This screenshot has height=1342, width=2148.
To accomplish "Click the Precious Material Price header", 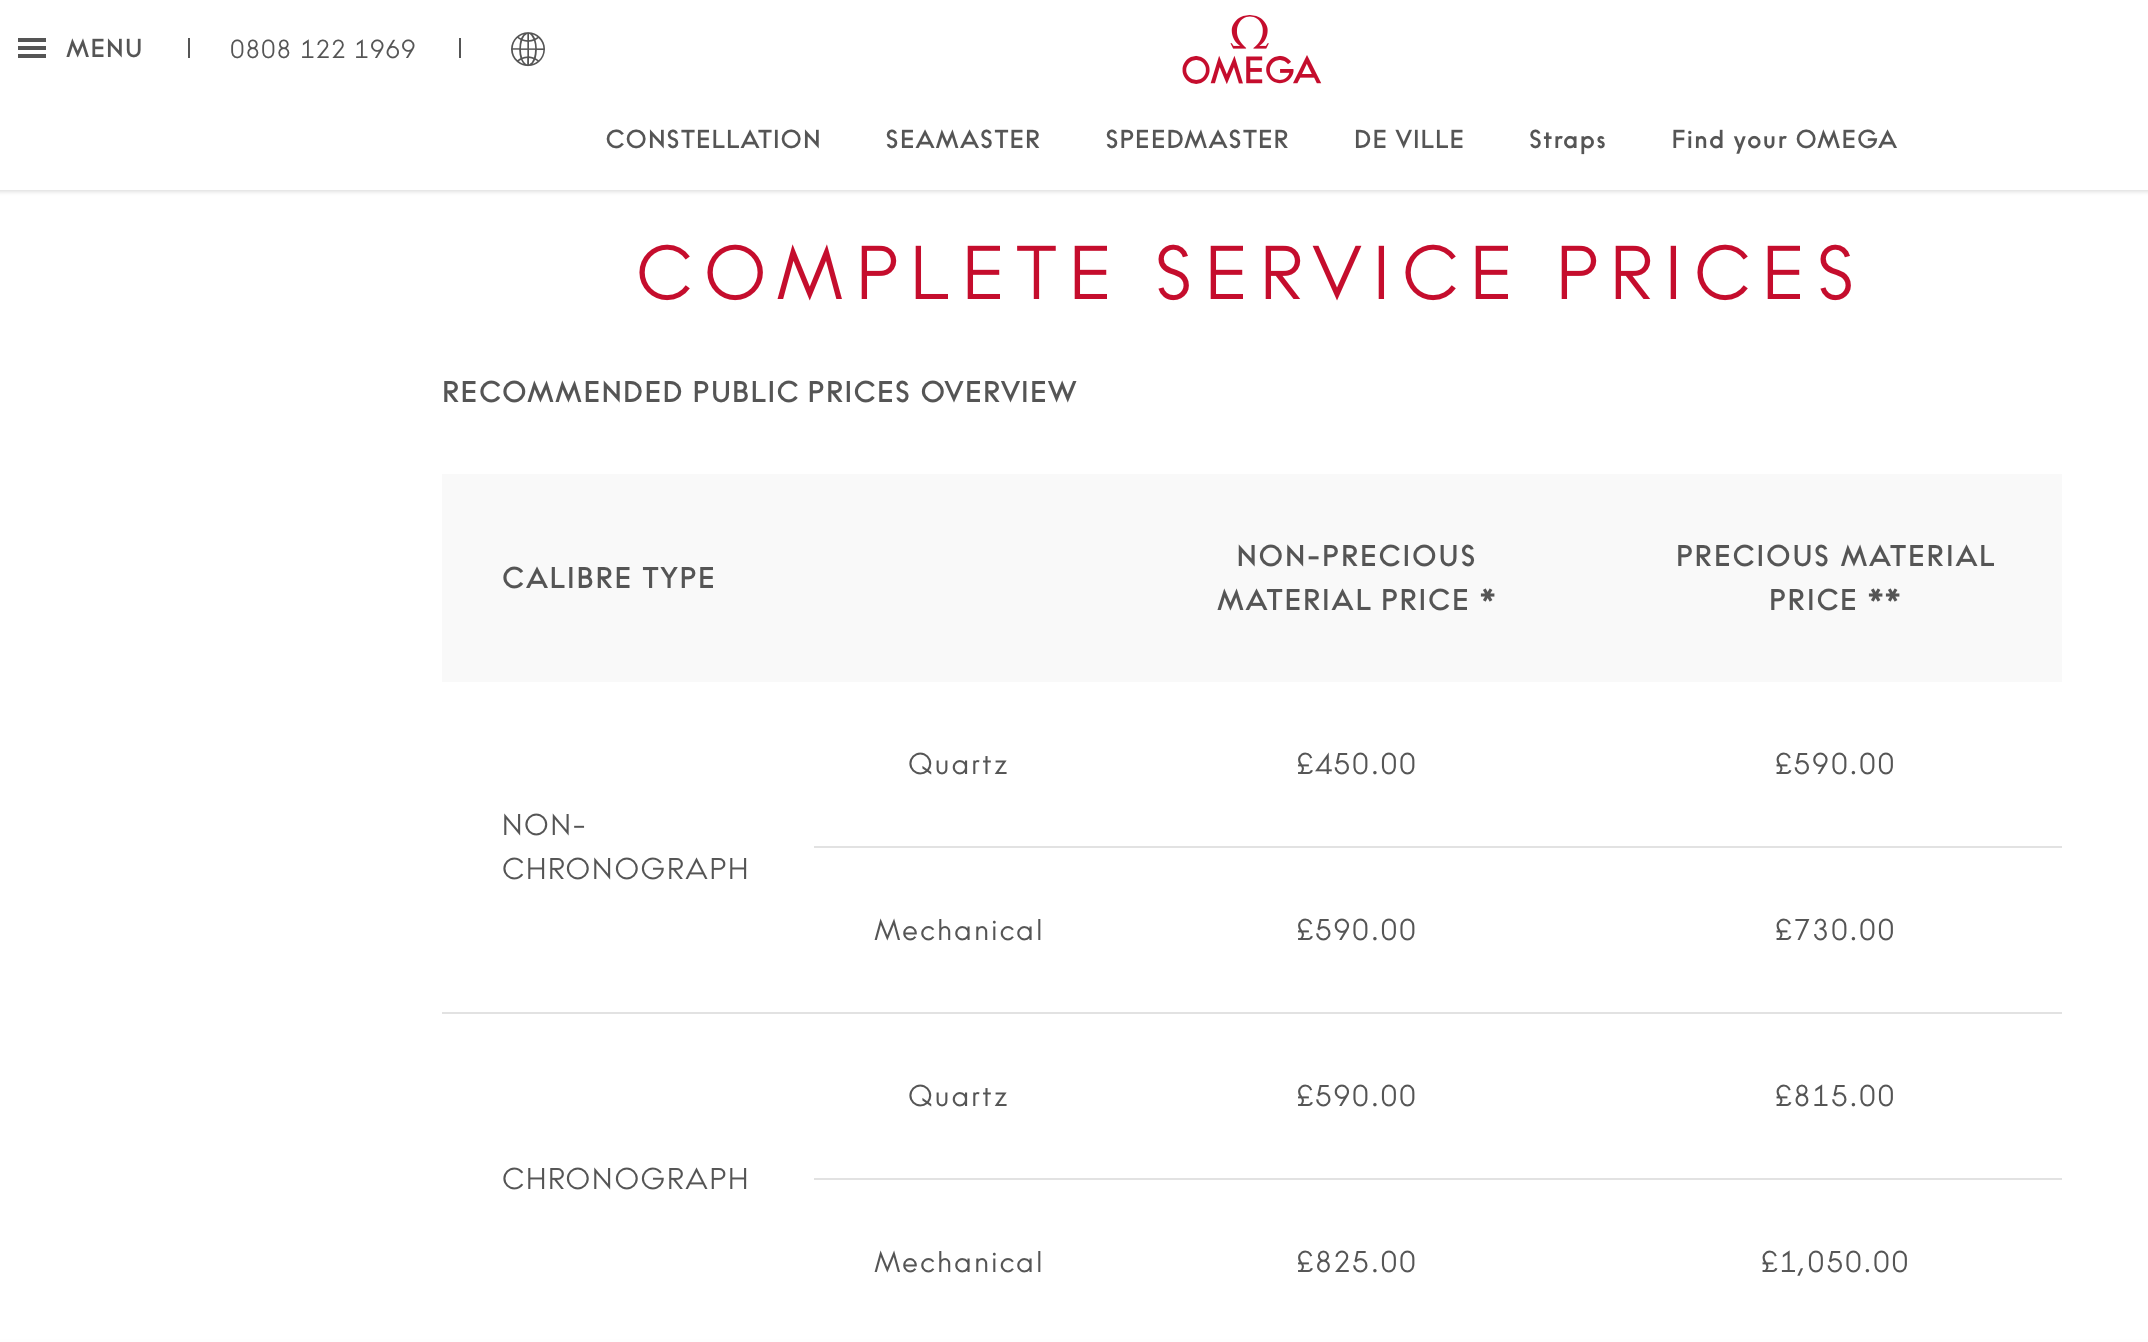I will 1834,578.
